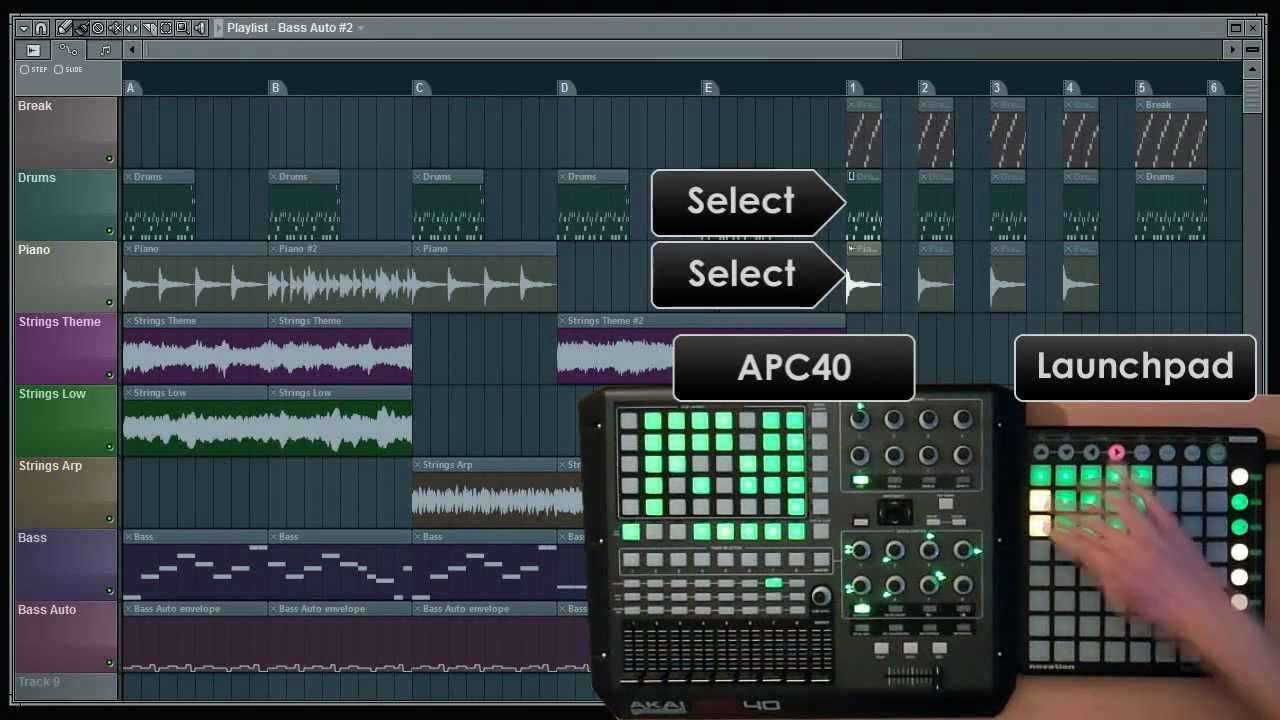The height and width of the screenshot is (720, 1280).
Task: Select the Paint brush tool
Action: [x=82, y=28]
